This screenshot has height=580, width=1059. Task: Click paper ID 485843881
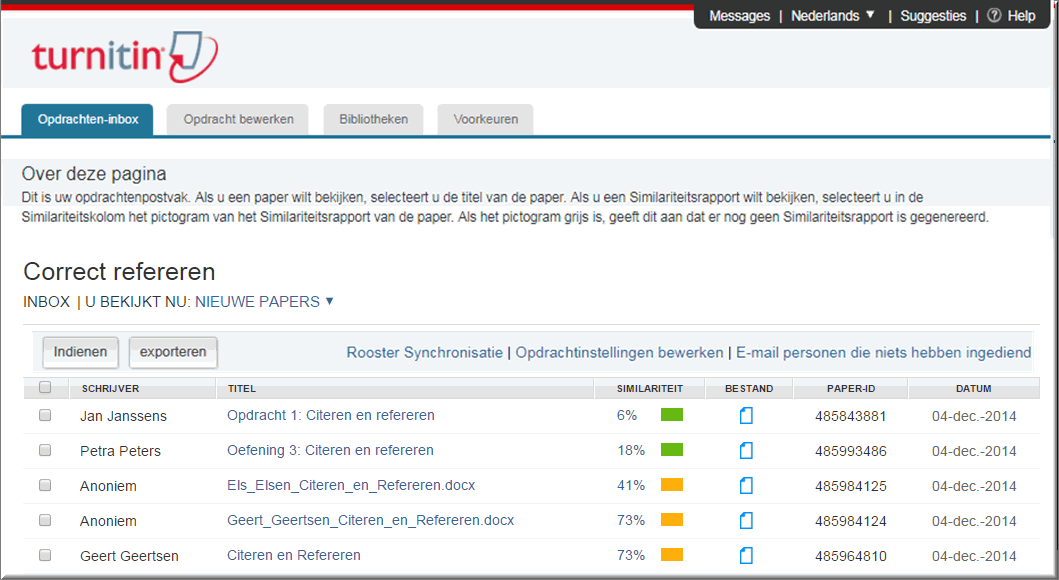tap(850, 416)
